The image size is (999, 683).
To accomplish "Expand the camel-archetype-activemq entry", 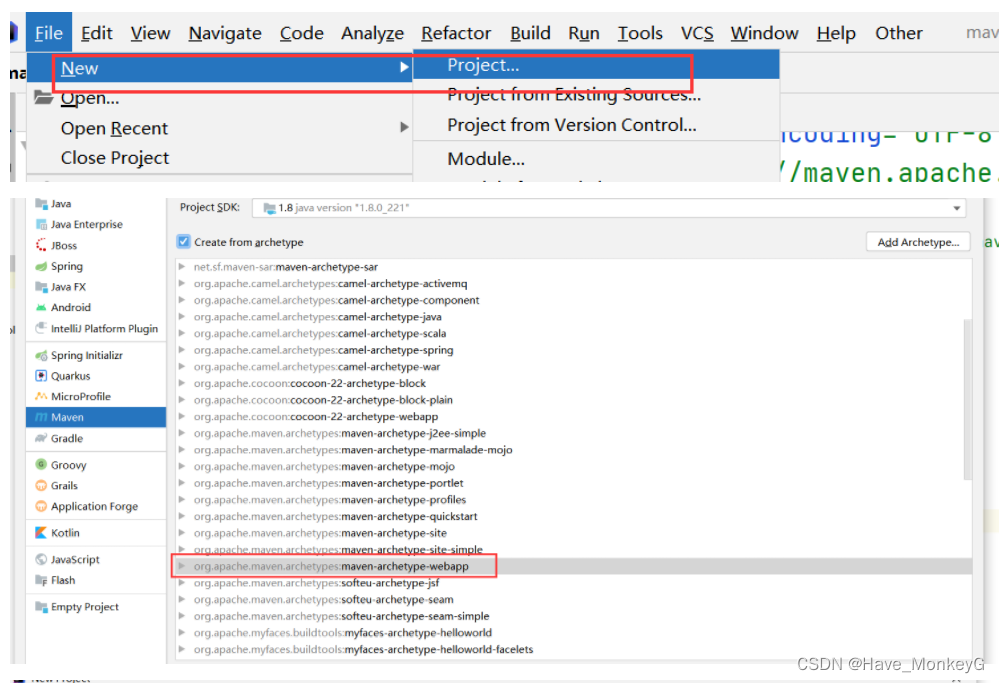I will (x=182, y=283).
